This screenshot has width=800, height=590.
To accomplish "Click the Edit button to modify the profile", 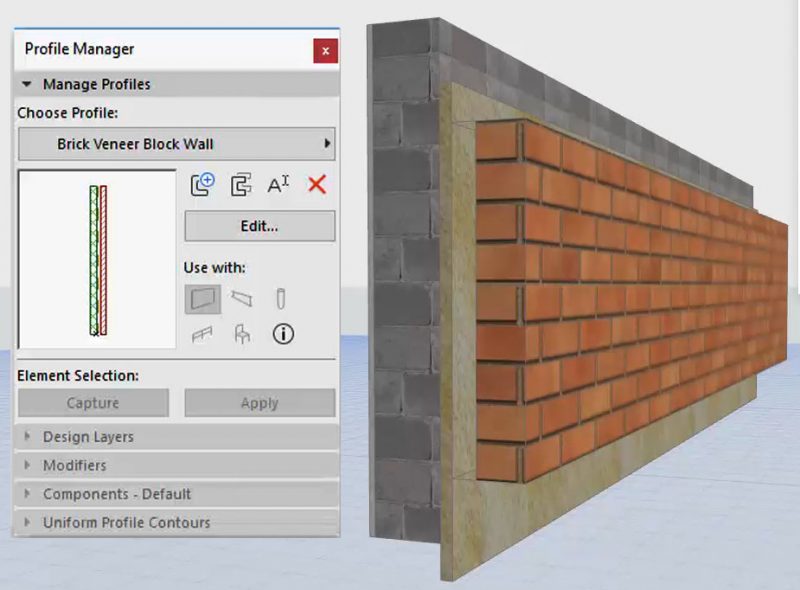I will [x=258, y=226].
